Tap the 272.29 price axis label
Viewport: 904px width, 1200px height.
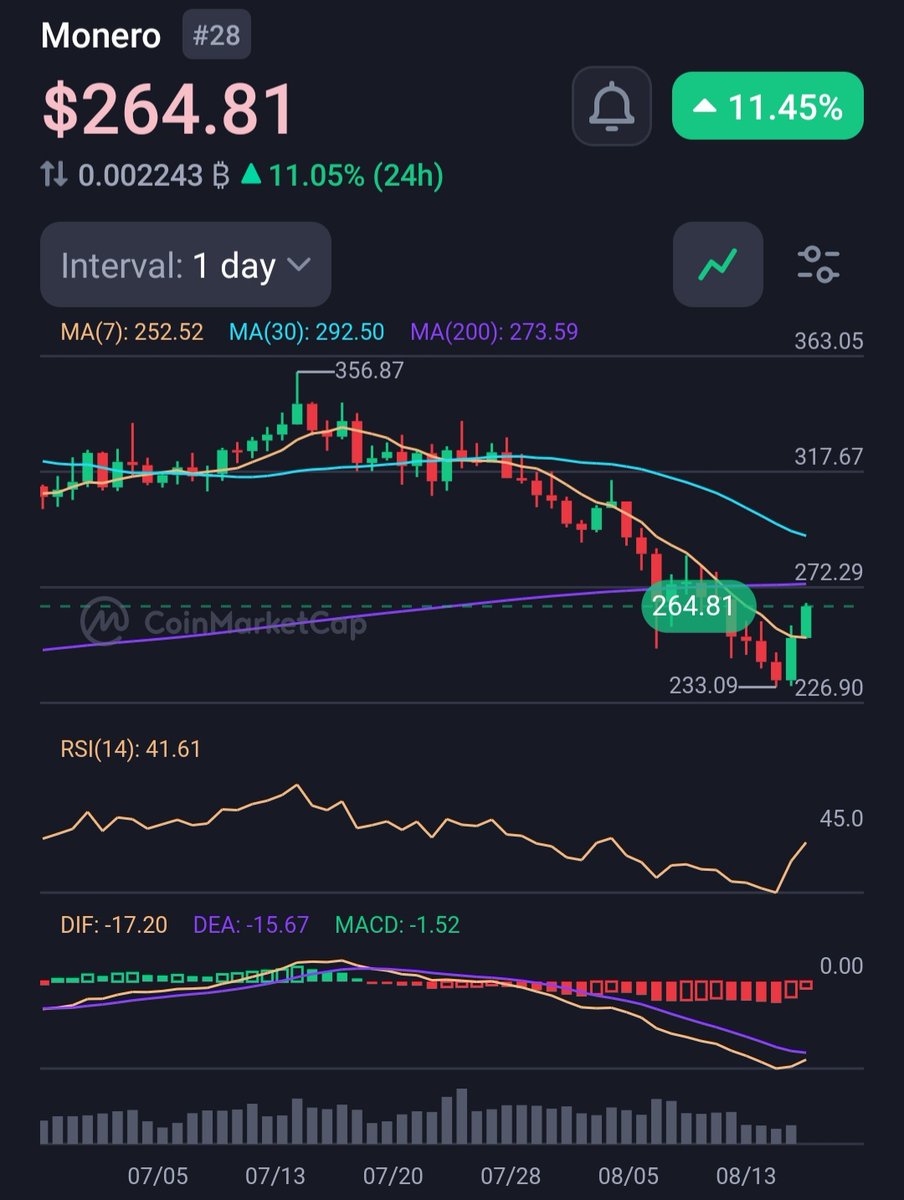click(x=828, y=573)
